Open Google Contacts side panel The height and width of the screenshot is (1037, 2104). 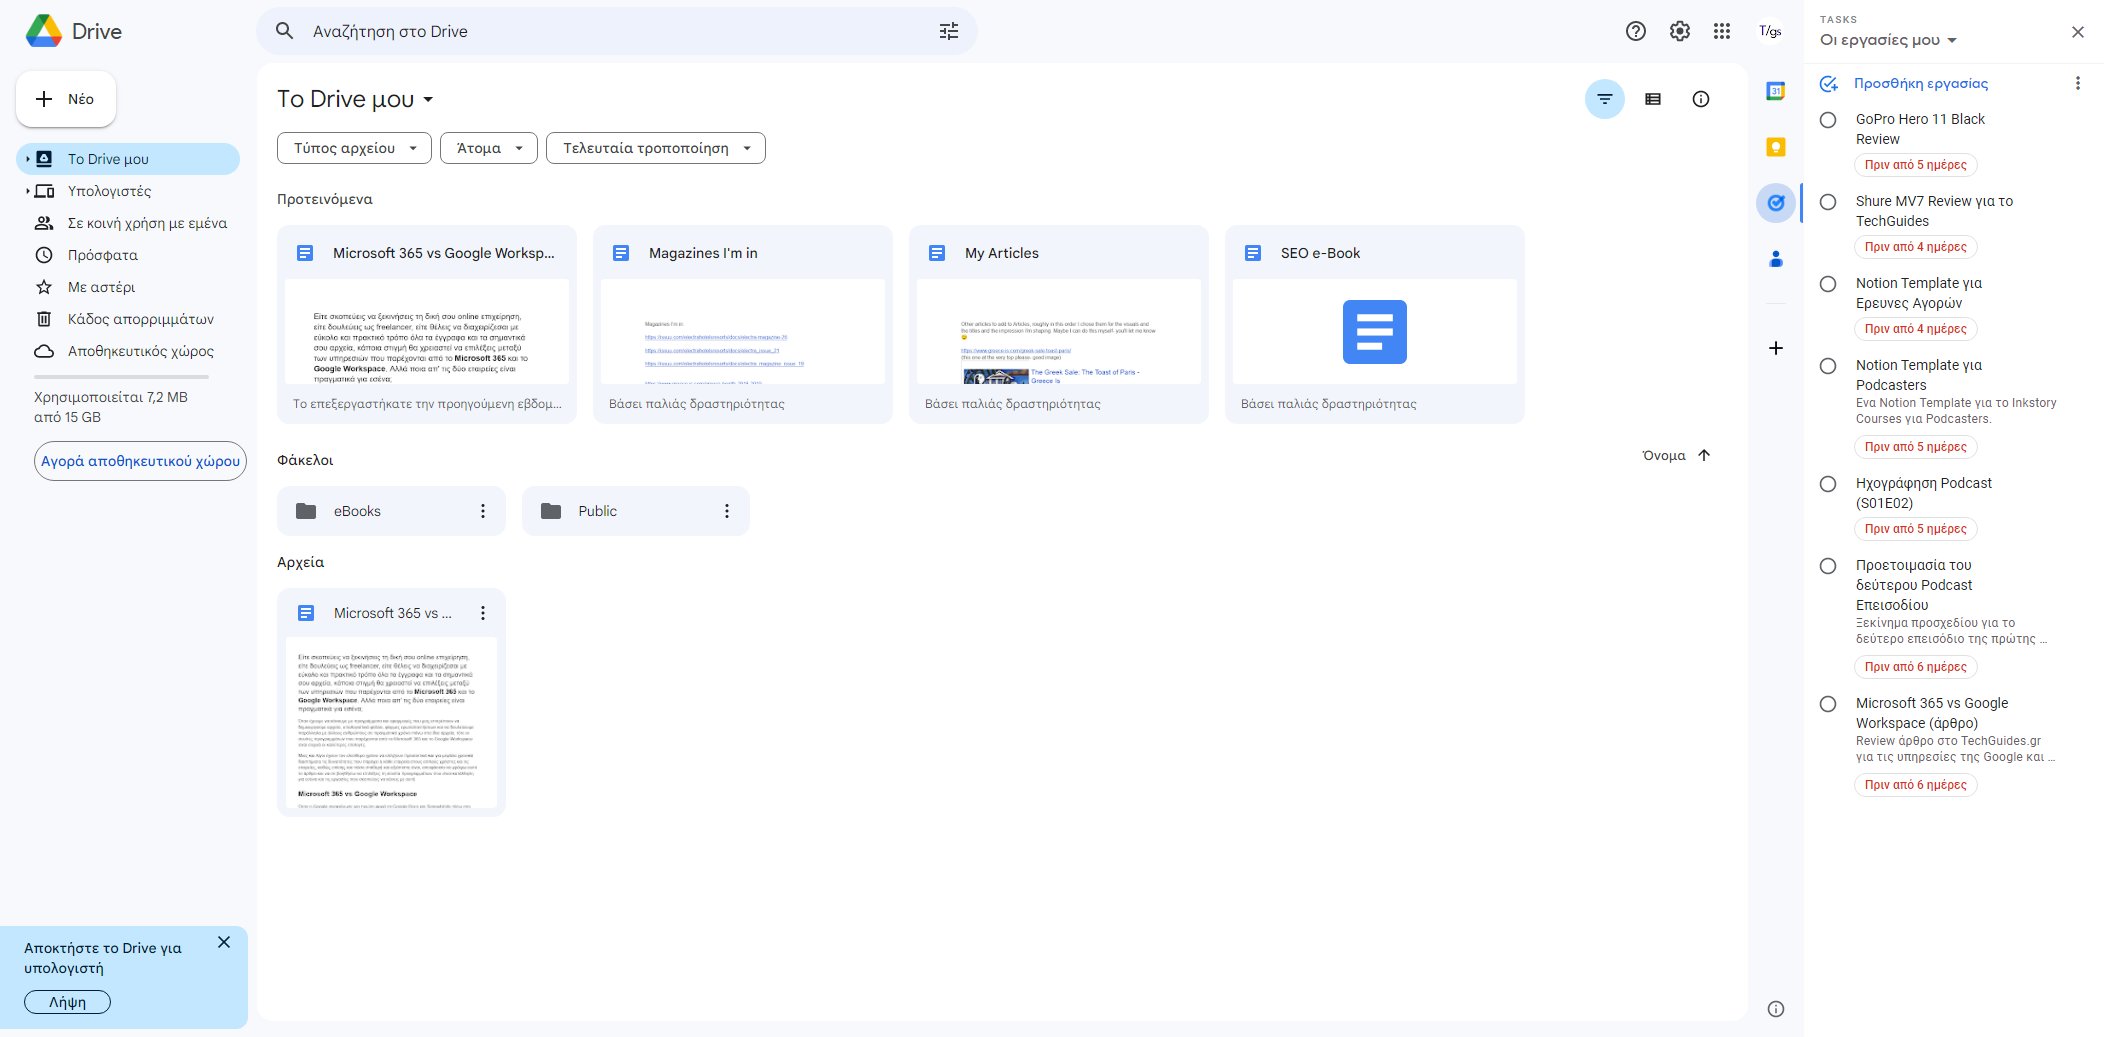(1775, 259)
